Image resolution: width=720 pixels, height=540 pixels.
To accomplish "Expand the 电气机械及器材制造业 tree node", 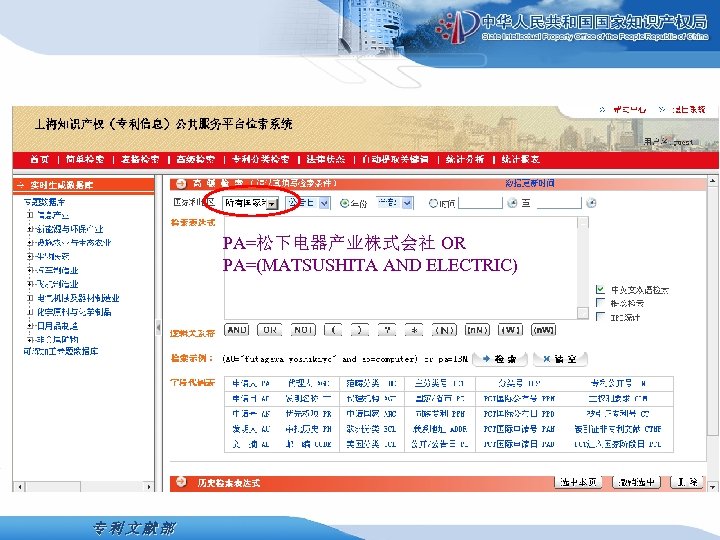I will point(30,298).
